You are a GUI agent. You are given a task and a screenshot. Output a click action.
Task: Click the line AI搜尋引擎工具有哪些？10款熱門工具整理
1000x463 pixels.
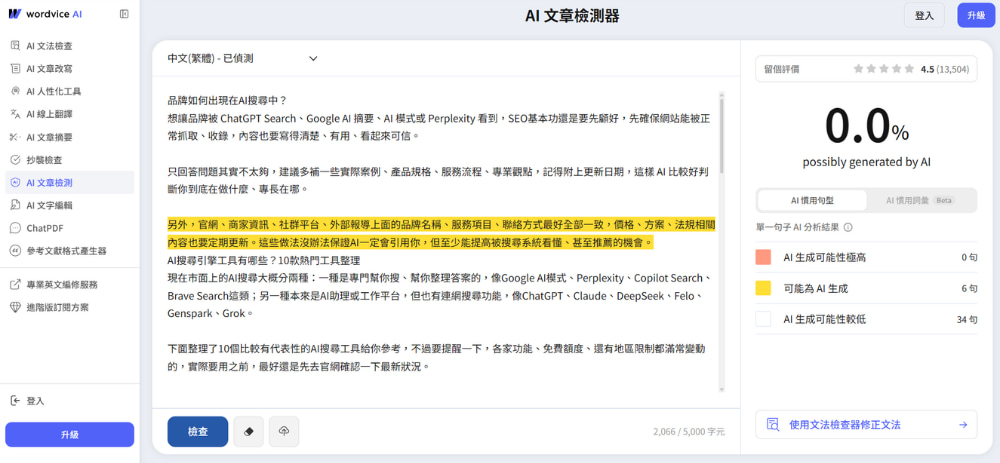click(x=263, y=260)
